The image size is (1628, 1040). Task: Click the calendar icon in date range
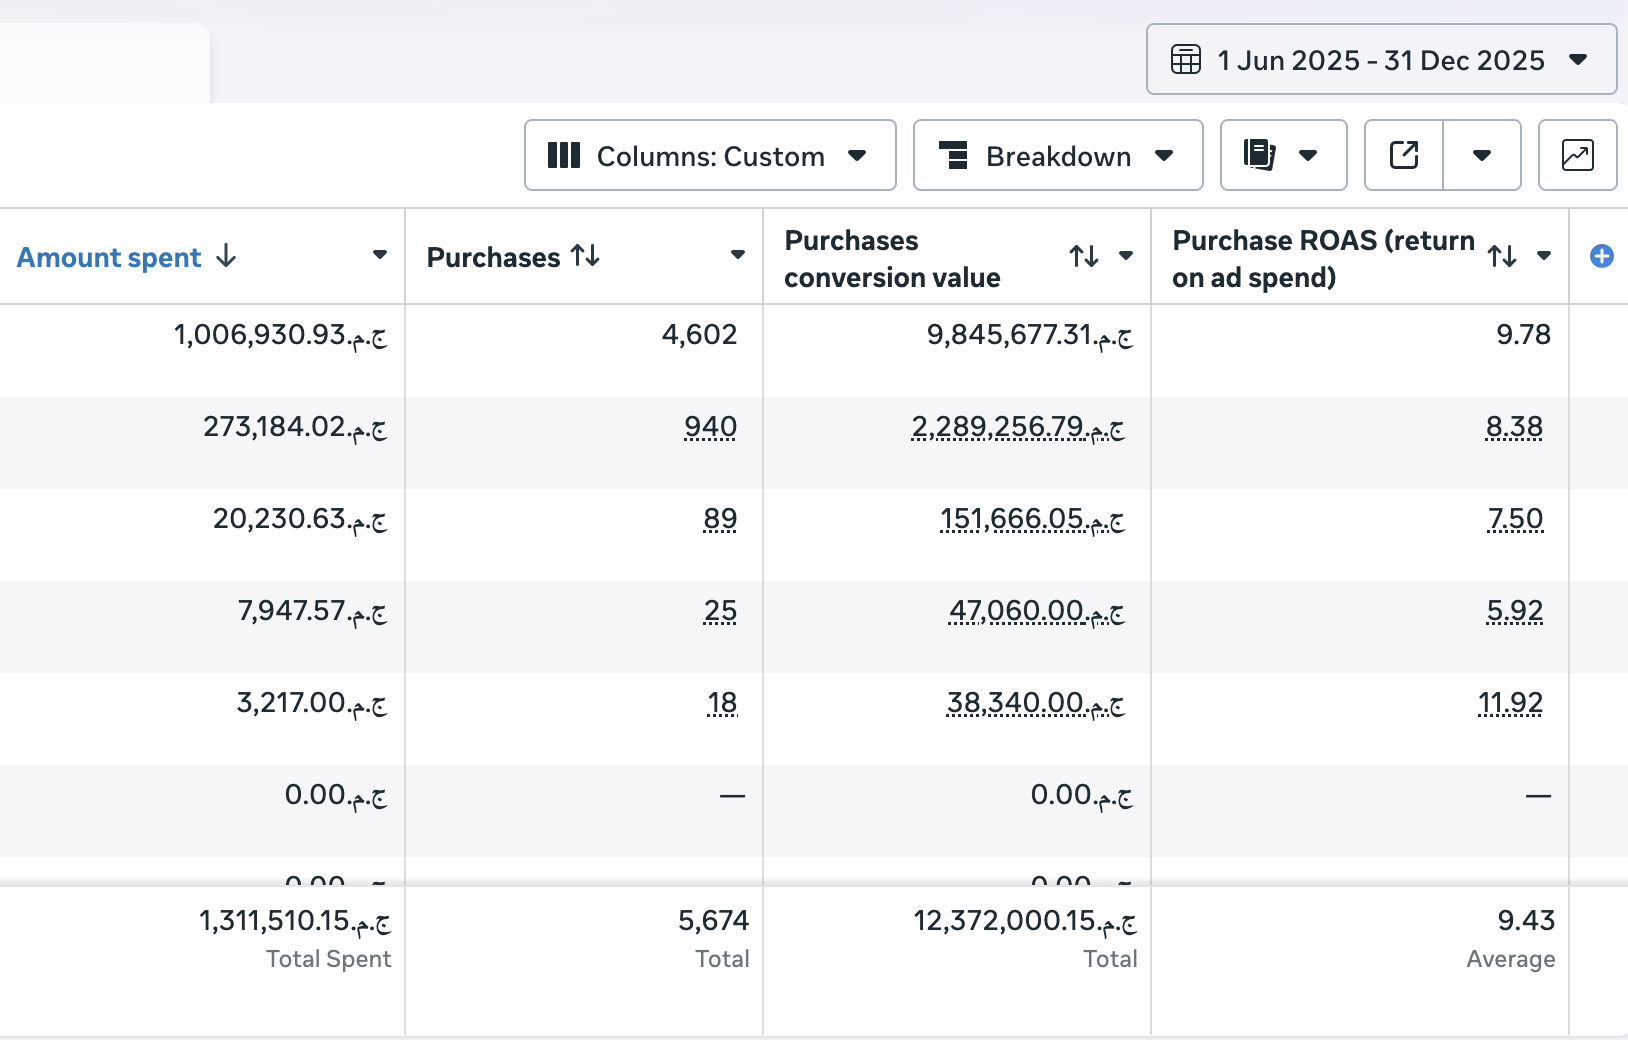1186,60
